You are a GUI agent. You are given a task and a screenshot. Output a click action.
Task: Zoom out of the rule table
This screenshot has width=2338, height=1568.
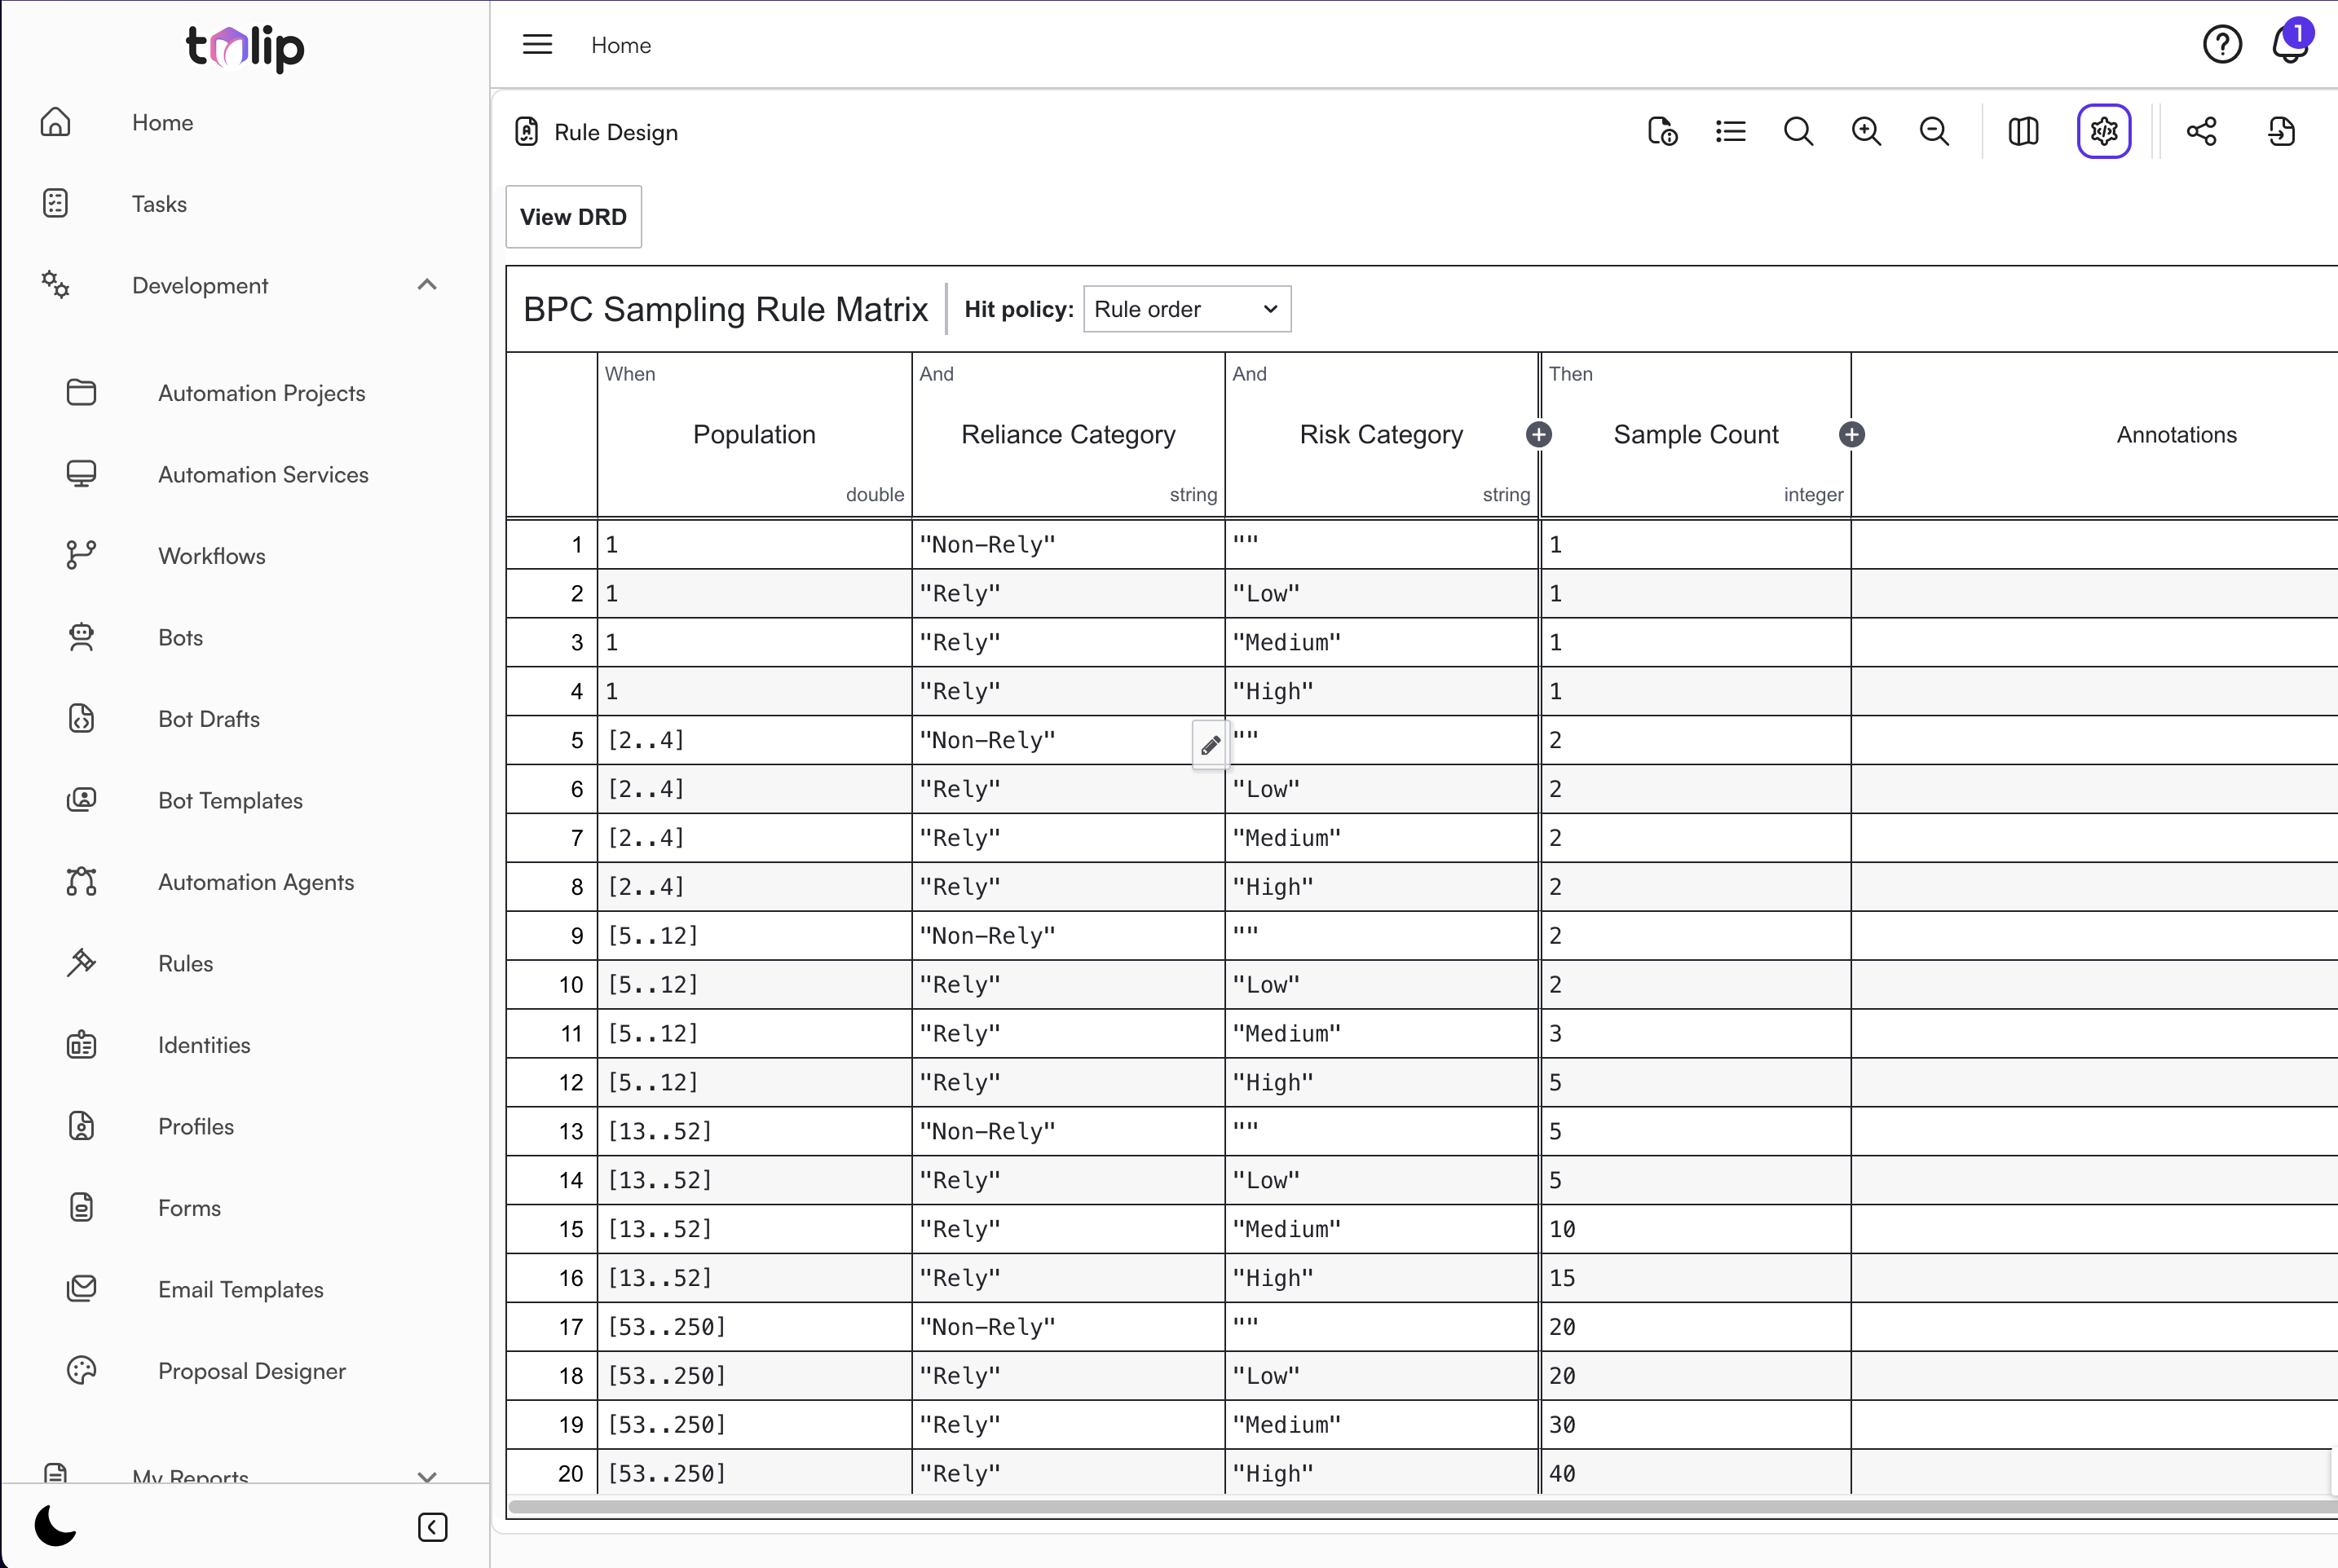coord(1934,132)
